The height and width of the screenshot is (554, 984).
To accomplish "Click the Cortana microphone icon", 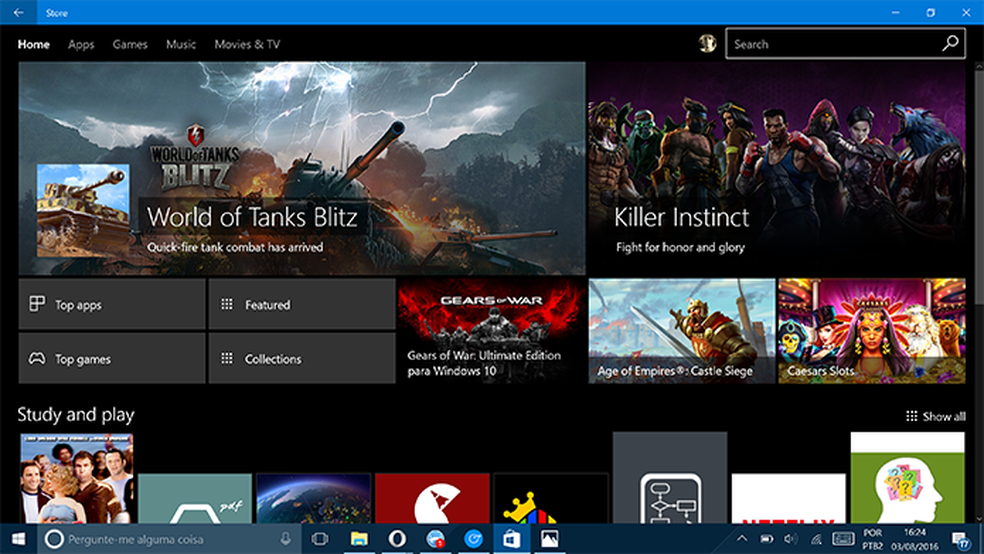I will click(286, 539).
